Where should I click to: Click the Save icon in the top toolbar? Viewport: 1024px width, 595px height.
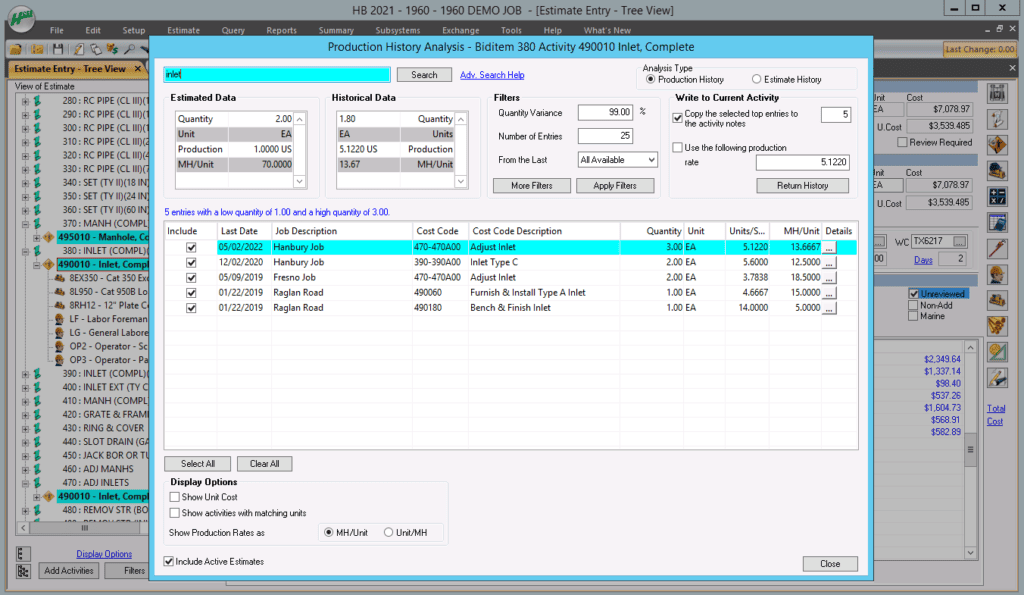(x=57, y=48)
